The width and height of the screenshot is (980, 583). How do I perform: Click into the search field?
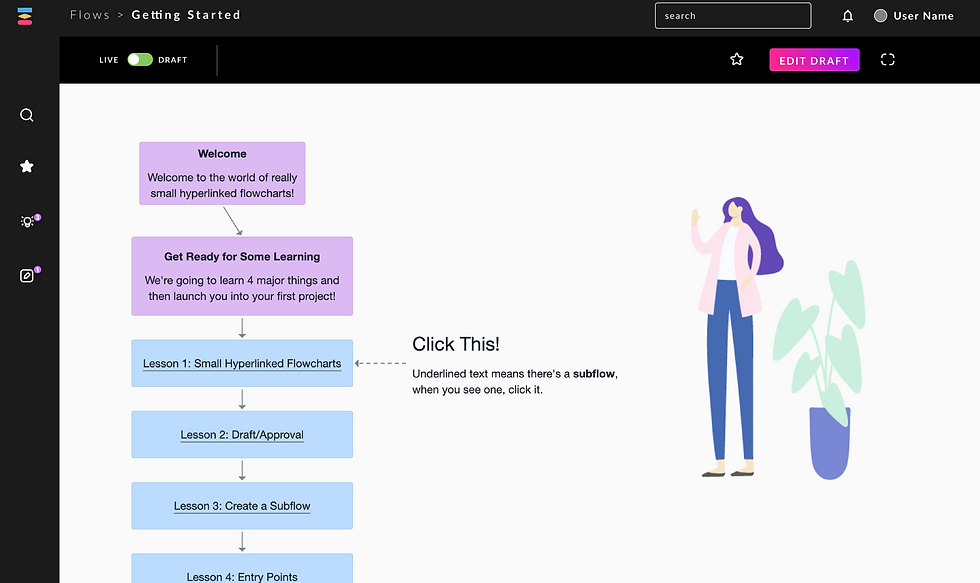click(x=733, y=16)
